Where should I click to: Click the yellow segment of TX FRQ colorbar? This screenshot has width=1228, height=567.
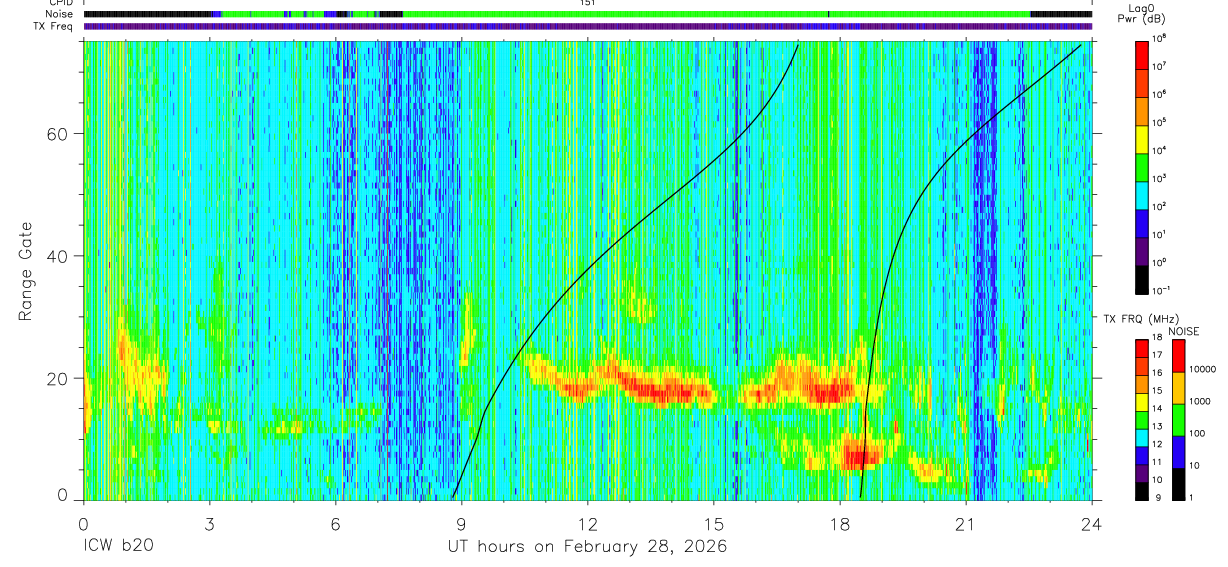[1142, 401]
